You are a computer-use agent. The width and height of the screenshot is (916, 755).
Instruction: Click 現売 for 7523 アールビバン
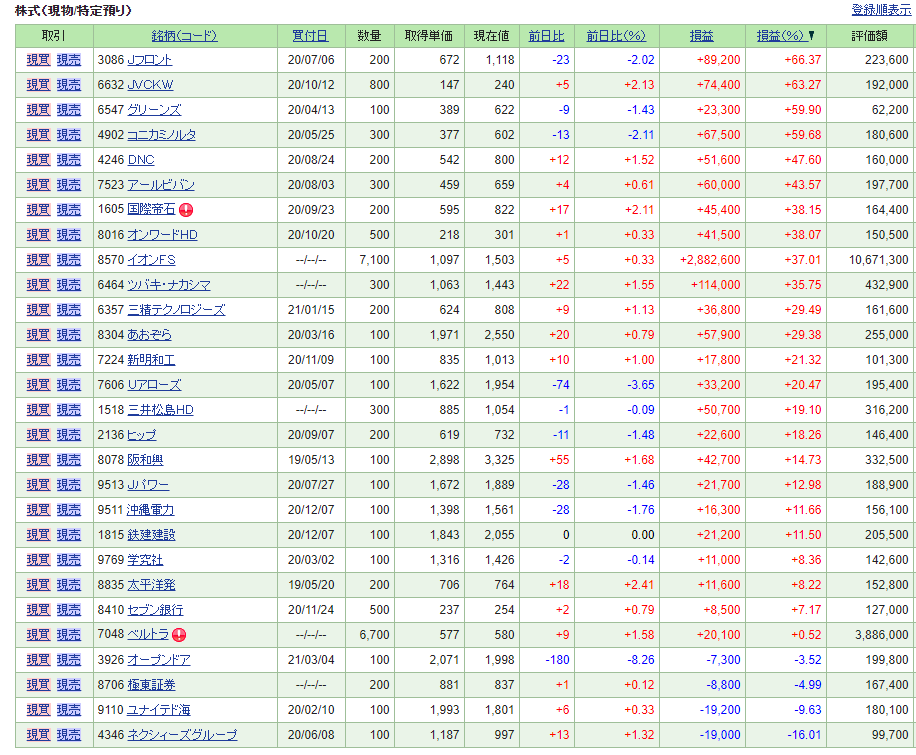coord(68,185)
